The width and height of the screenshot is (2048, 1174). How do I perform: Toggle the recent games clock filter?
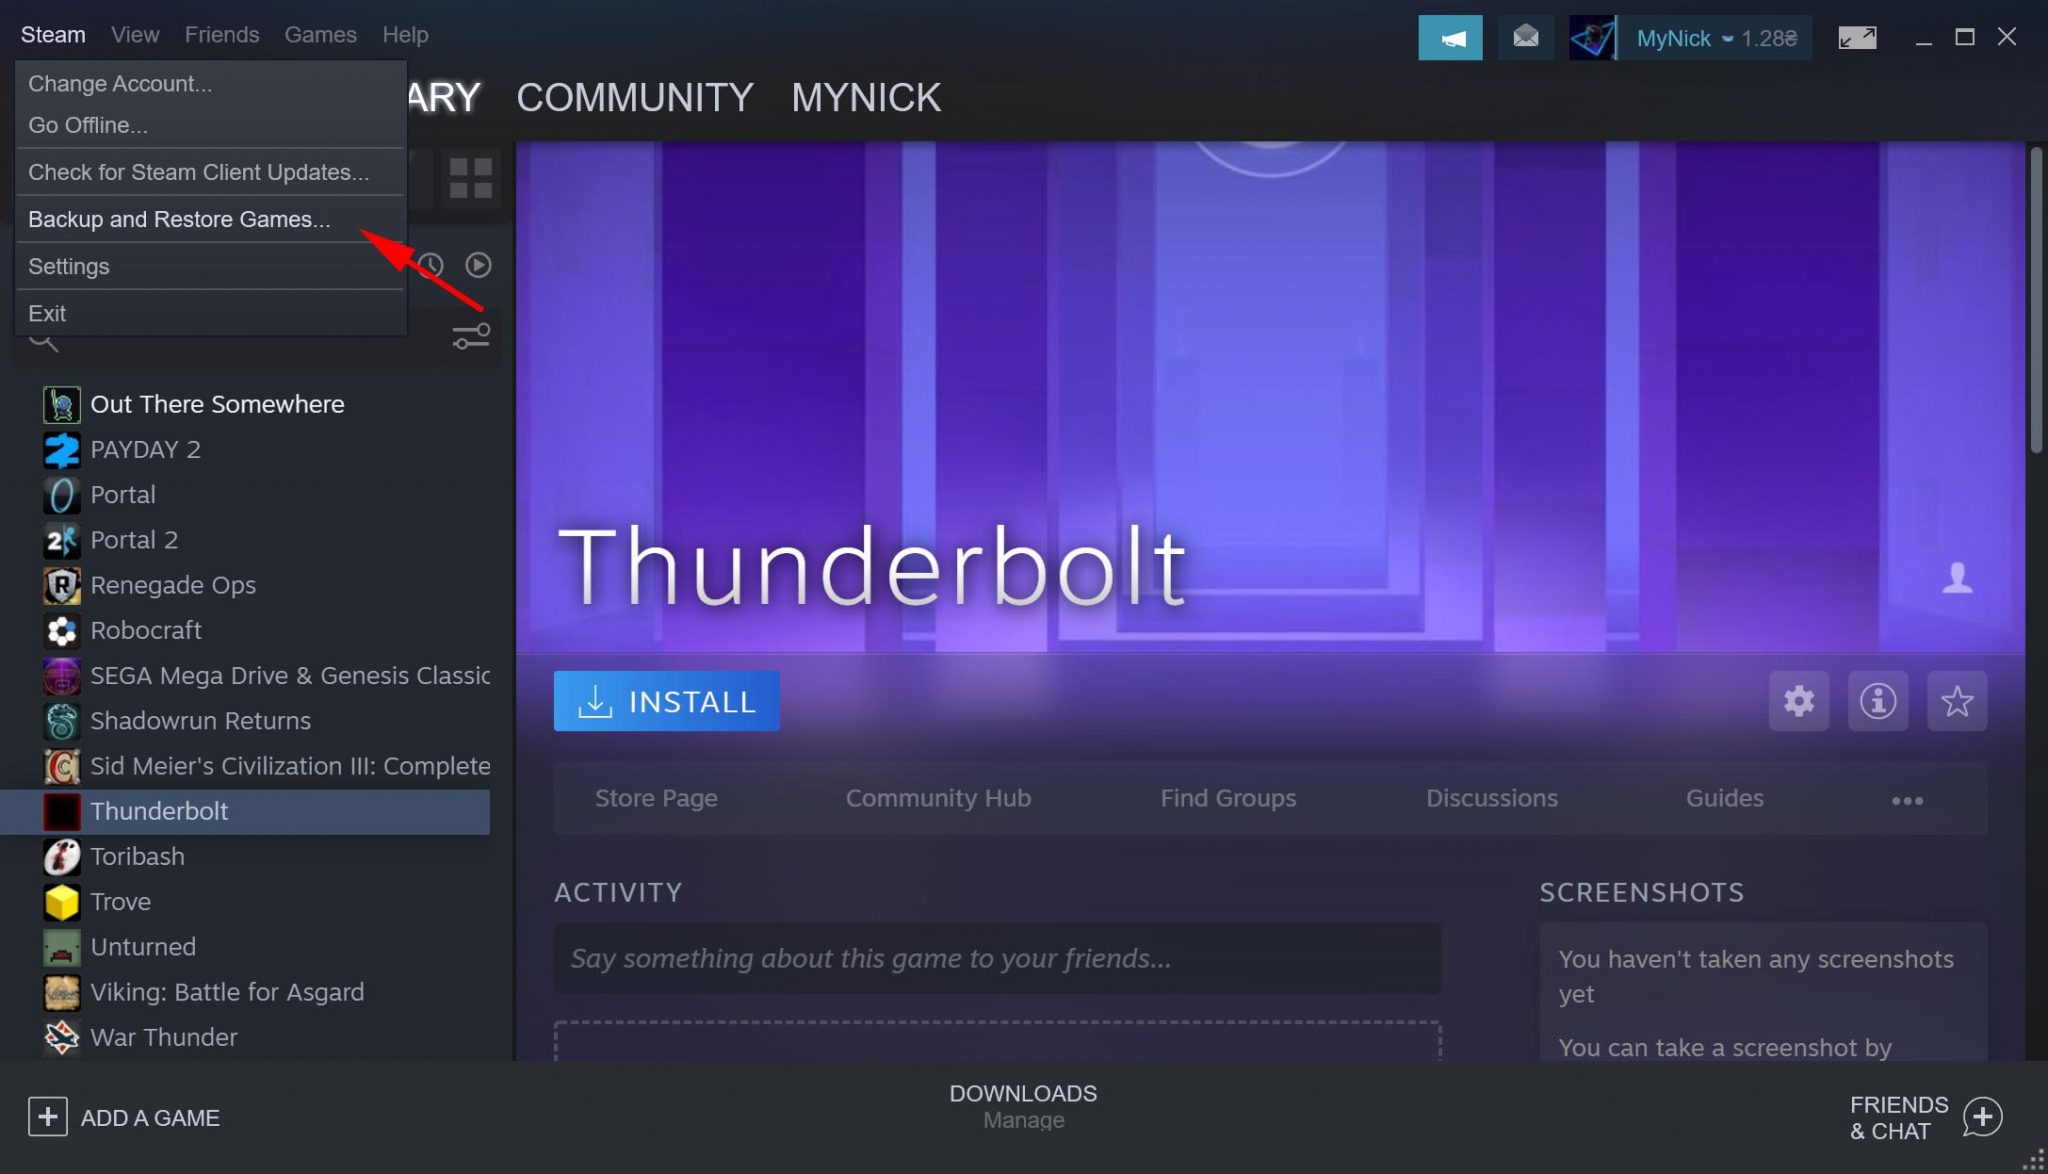pos(430,264)
